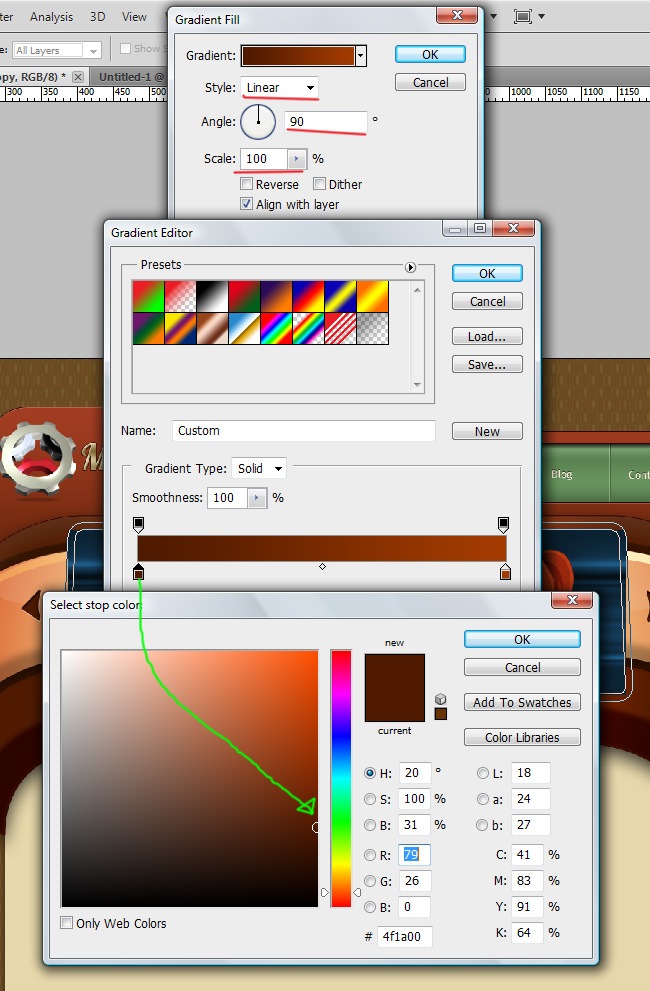Open the 3D menu

97,16
